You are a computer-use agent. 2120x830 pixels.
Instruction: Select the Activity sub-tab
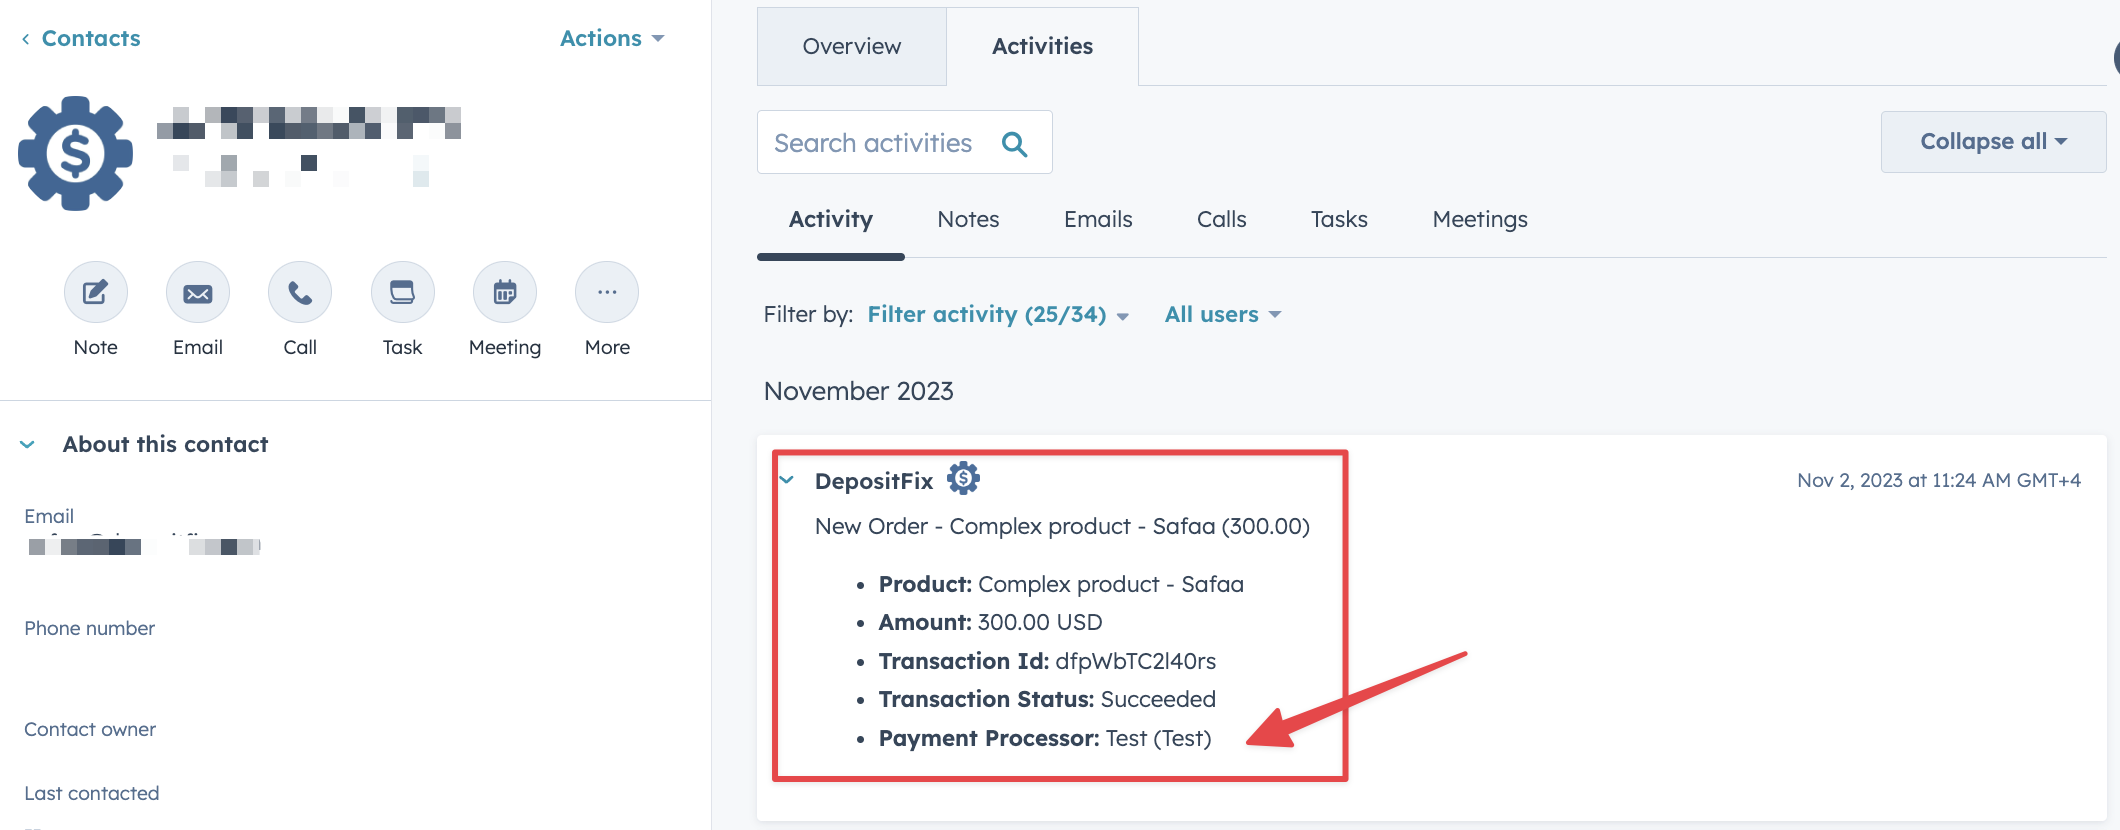pos(831,220)
